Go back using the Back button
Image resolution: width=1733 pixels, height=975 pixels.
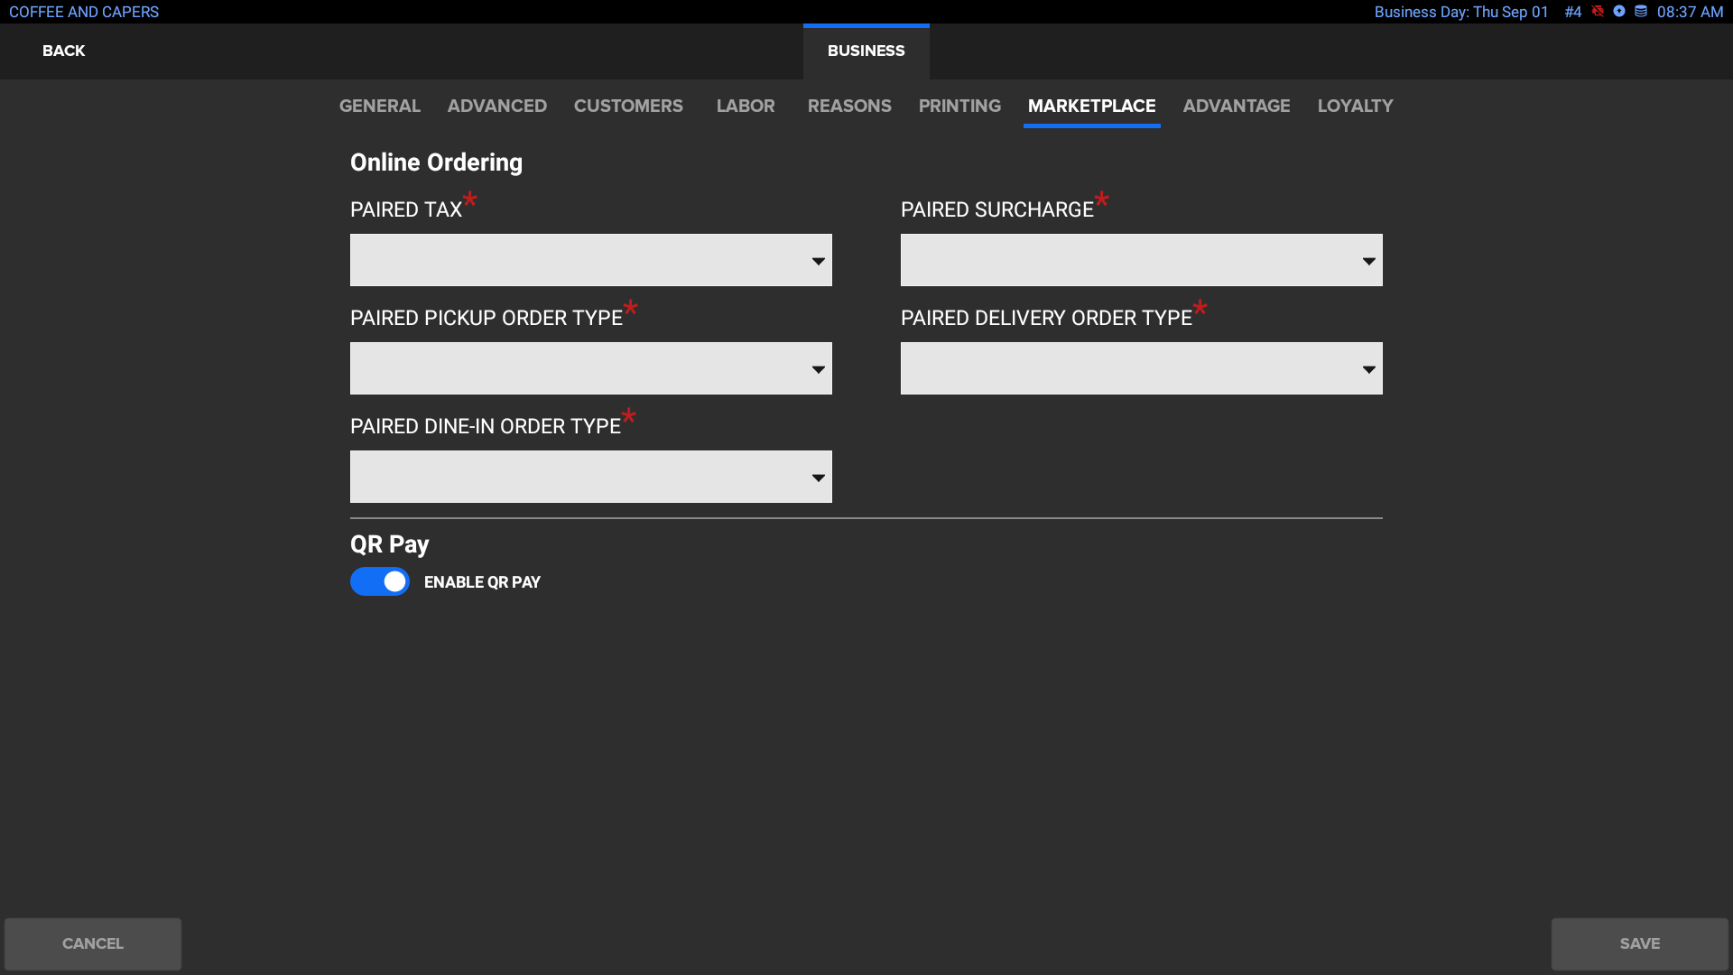click(x=64, y=51)
